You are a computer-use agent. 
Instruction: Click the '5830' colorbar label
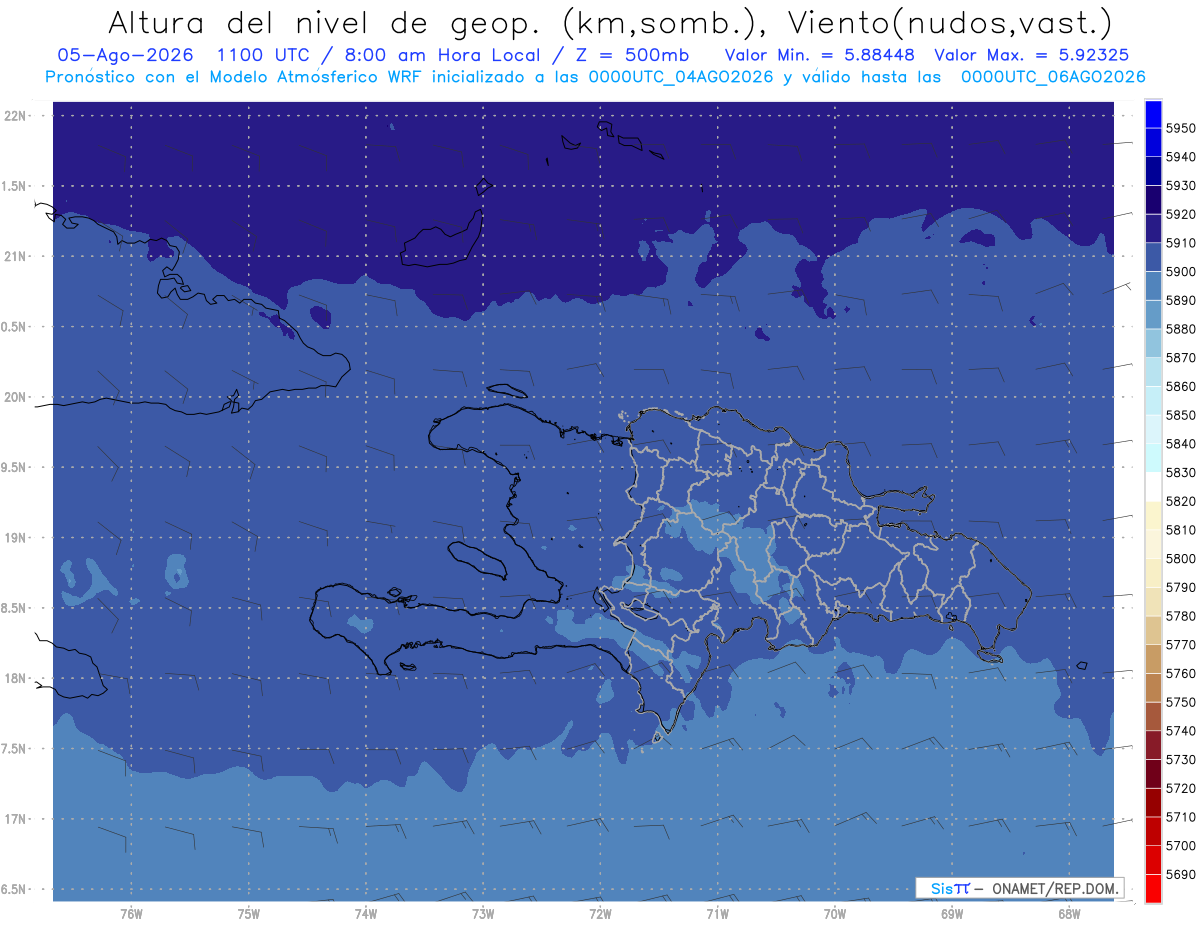pyautogui.click(x=1181, y=473)
